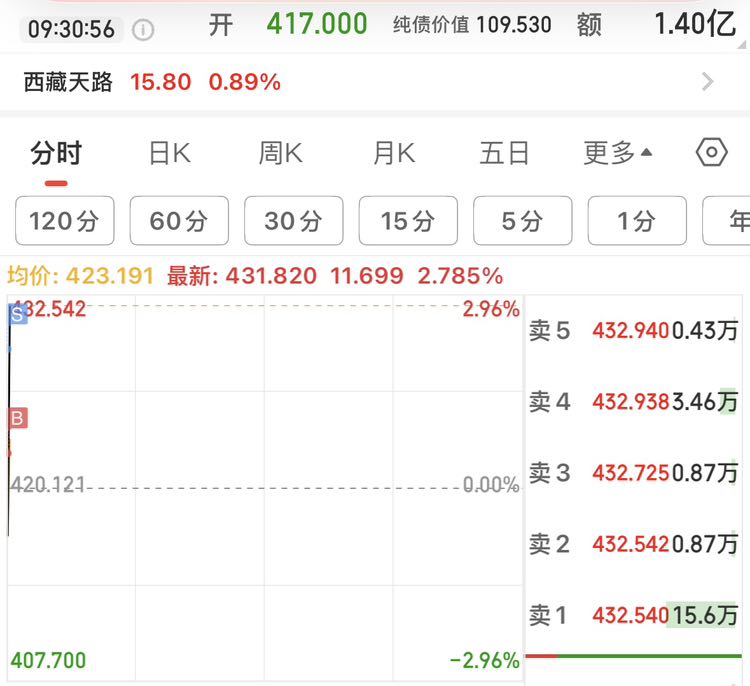
Task: Select the 5分 interval button
Action: [x=523, y=221]
